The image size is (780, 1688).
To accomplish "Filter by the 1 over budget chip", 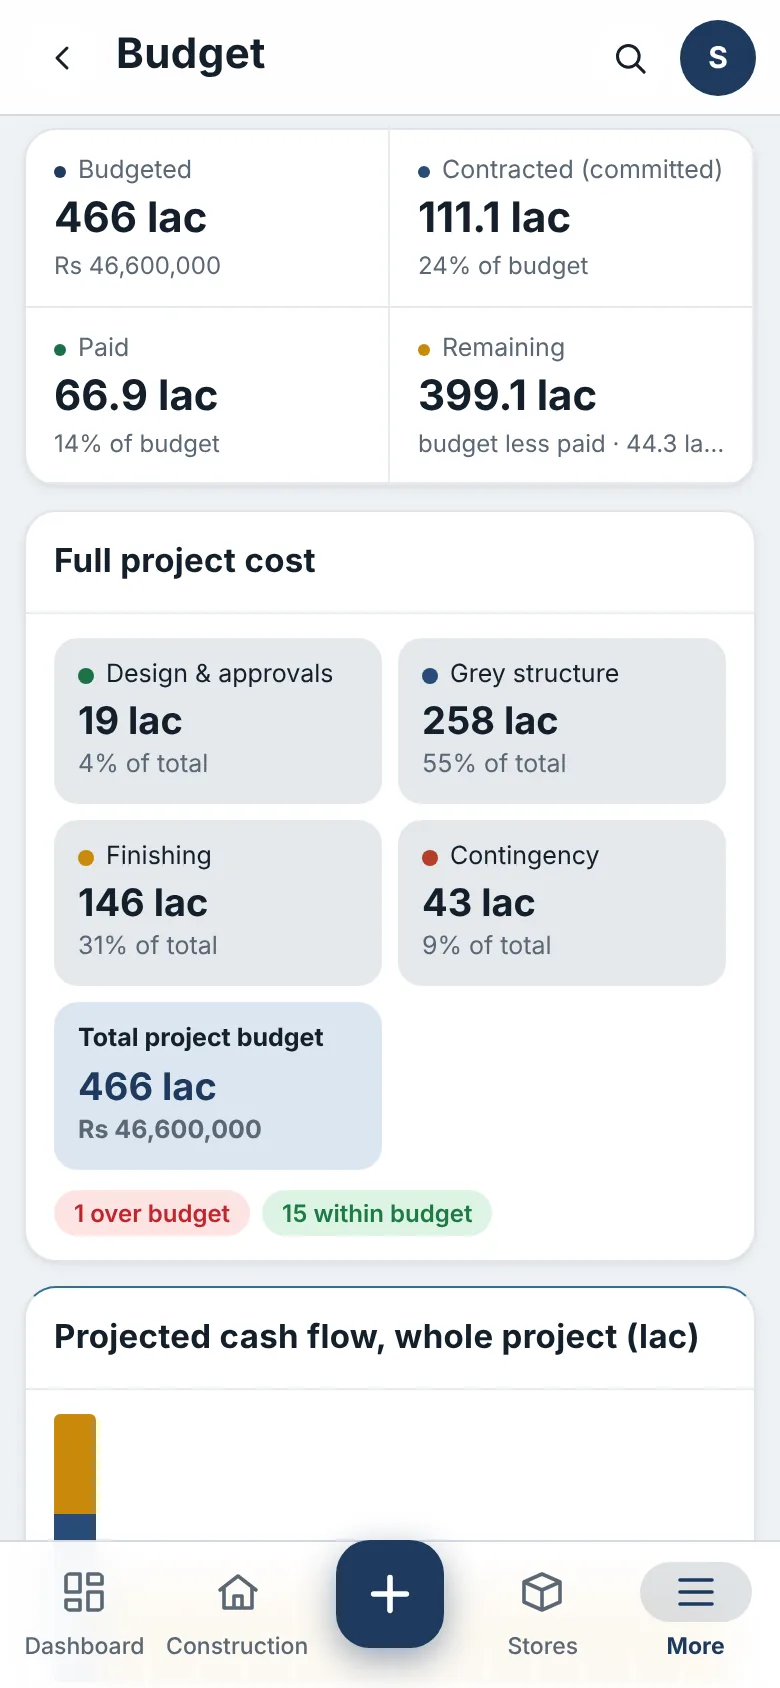I will (152, 1213).
